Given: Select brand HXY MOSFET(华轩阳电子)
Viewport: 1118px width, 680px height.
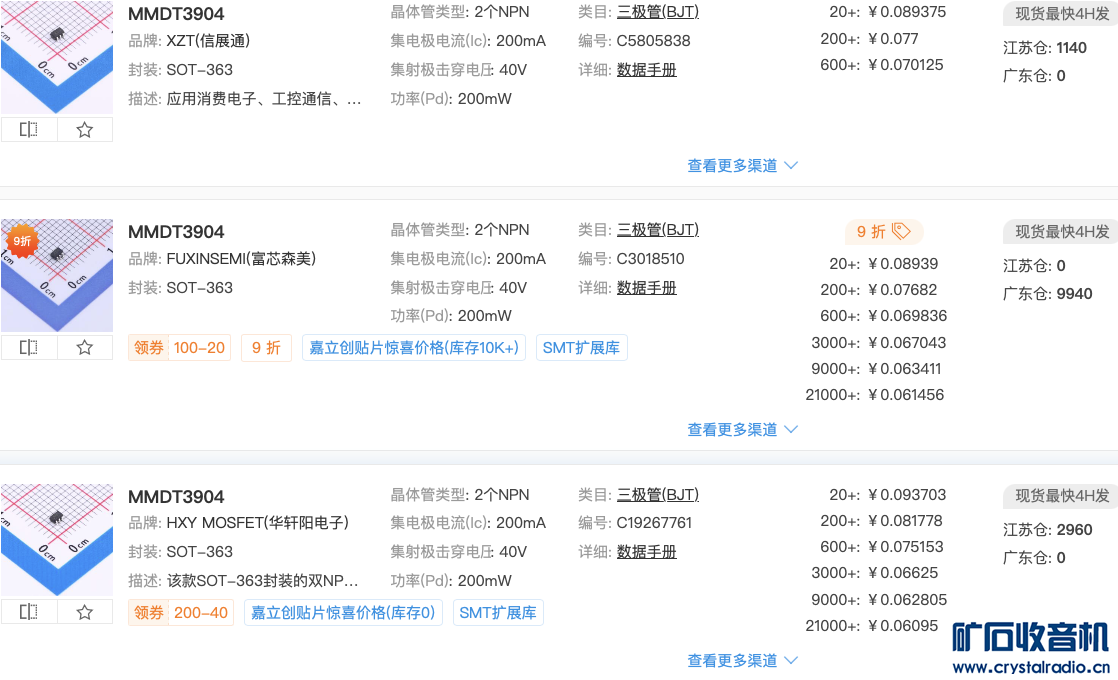Looking at the screenshot, I should click(x=258, y=523).
